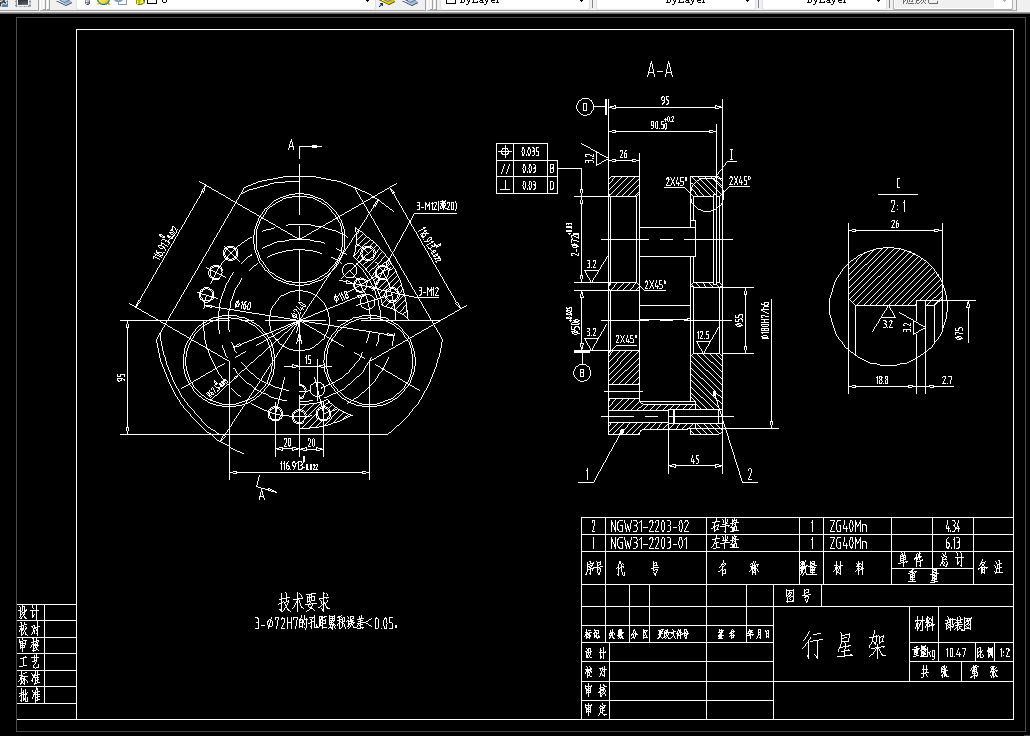Select part code NGW31-2203-02

pos(649,526)
